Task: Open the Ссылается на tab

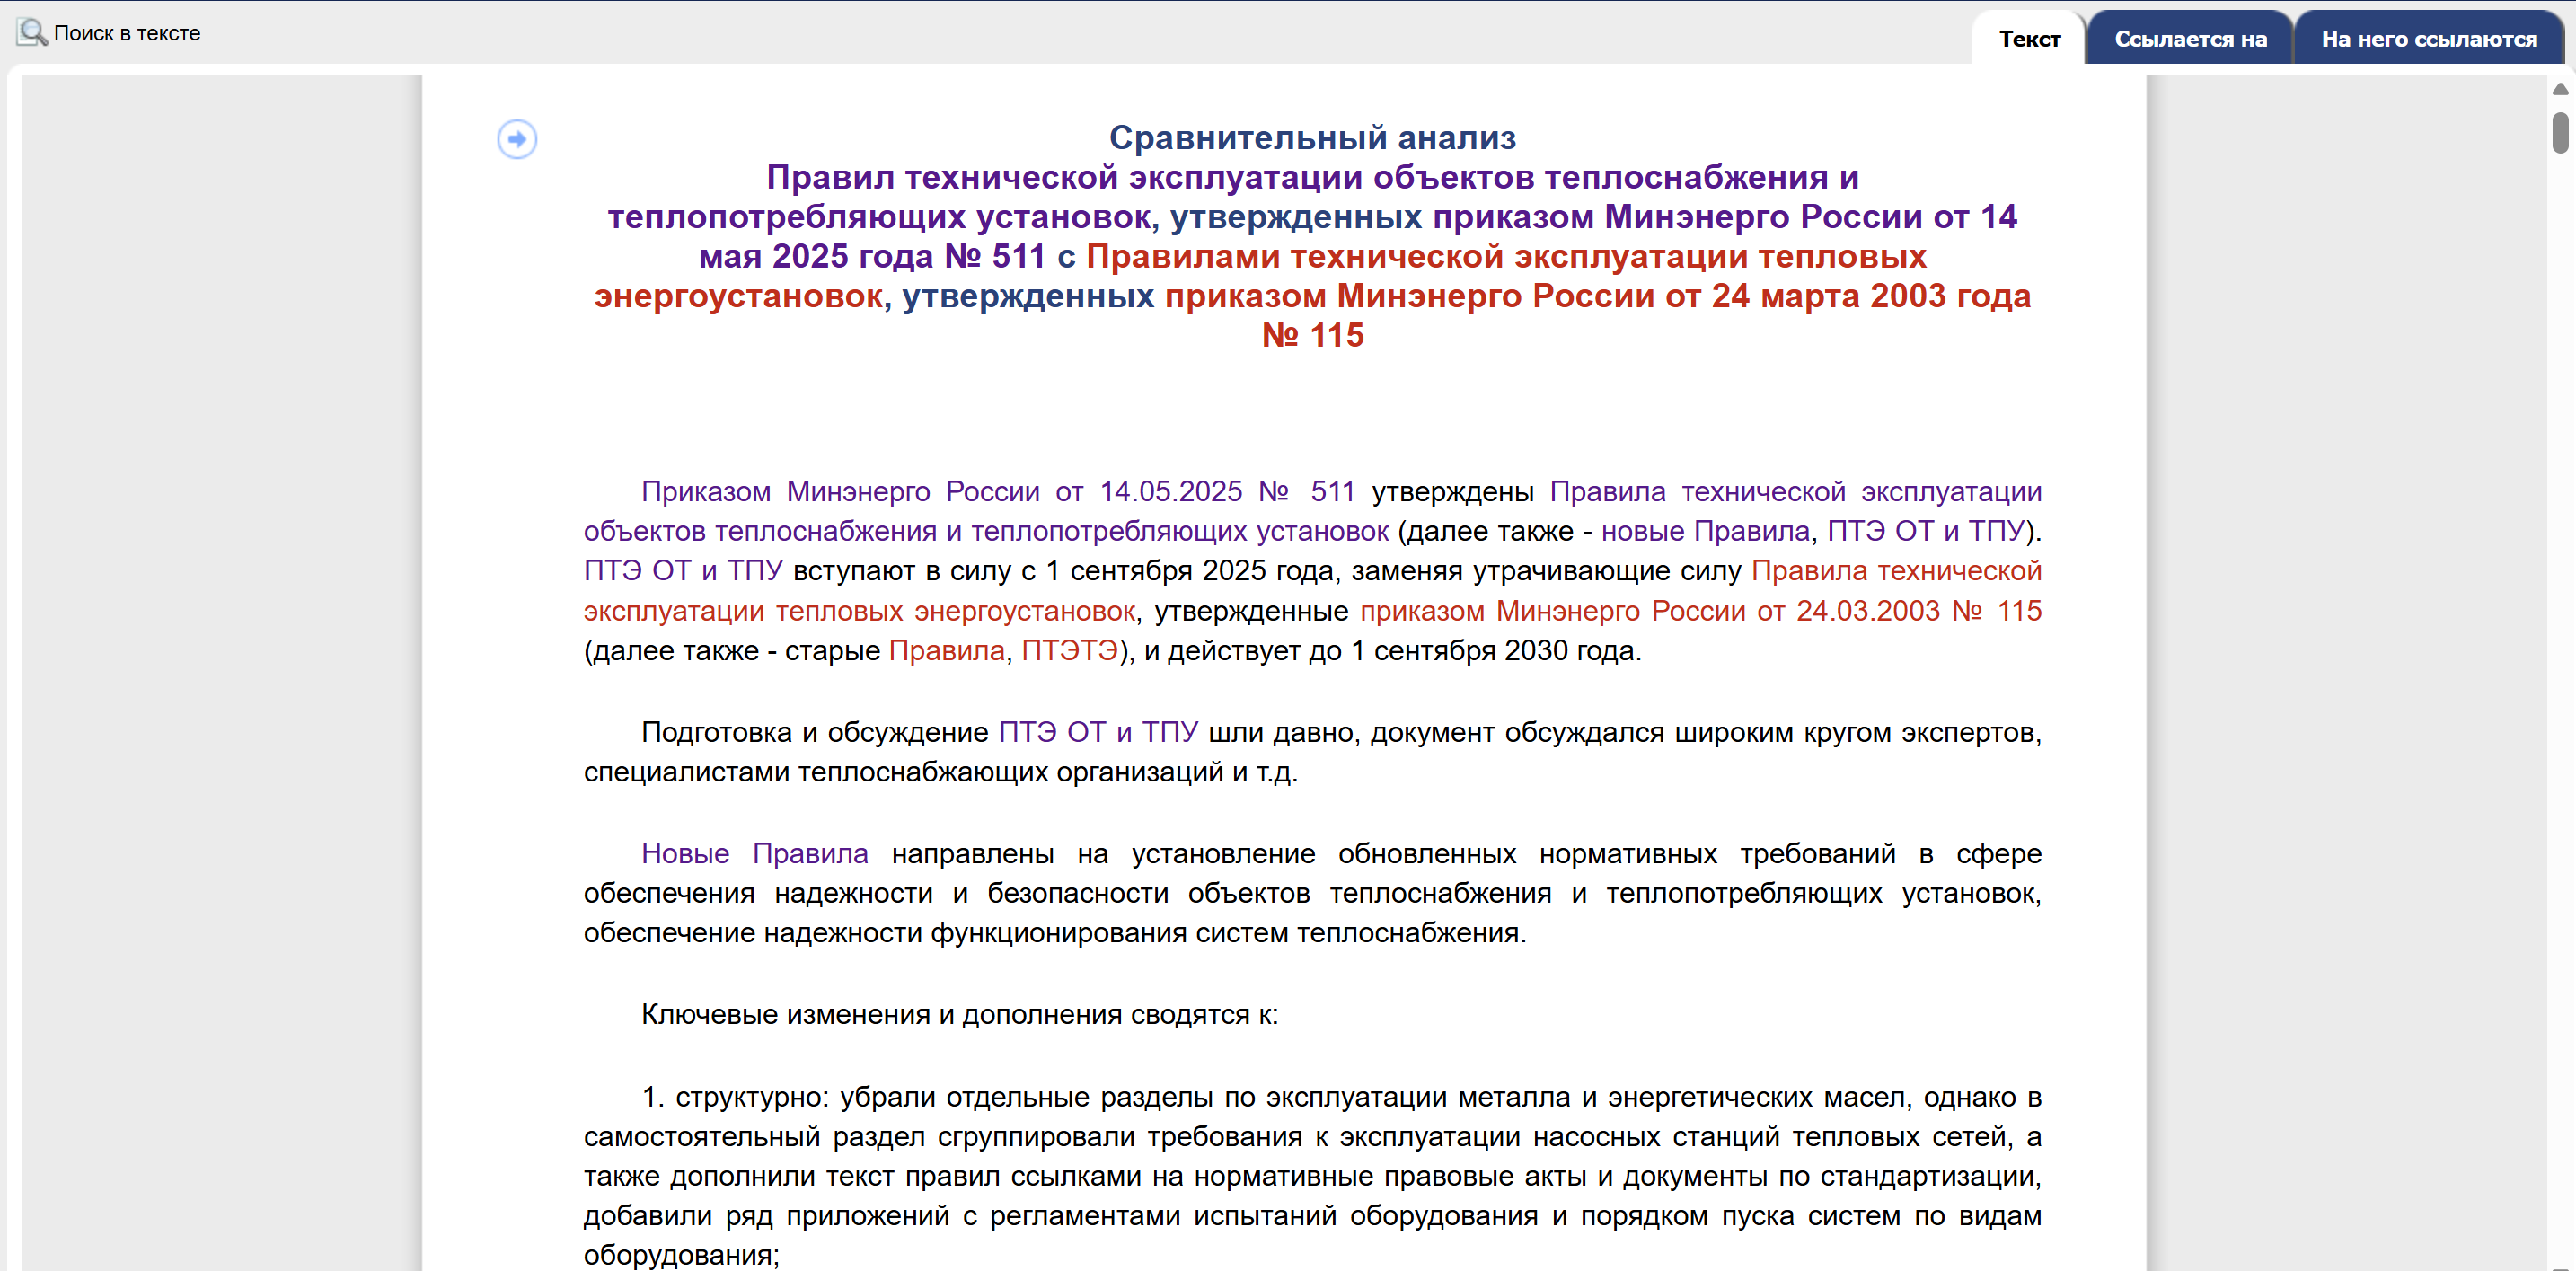Action: coord(2190,39)
